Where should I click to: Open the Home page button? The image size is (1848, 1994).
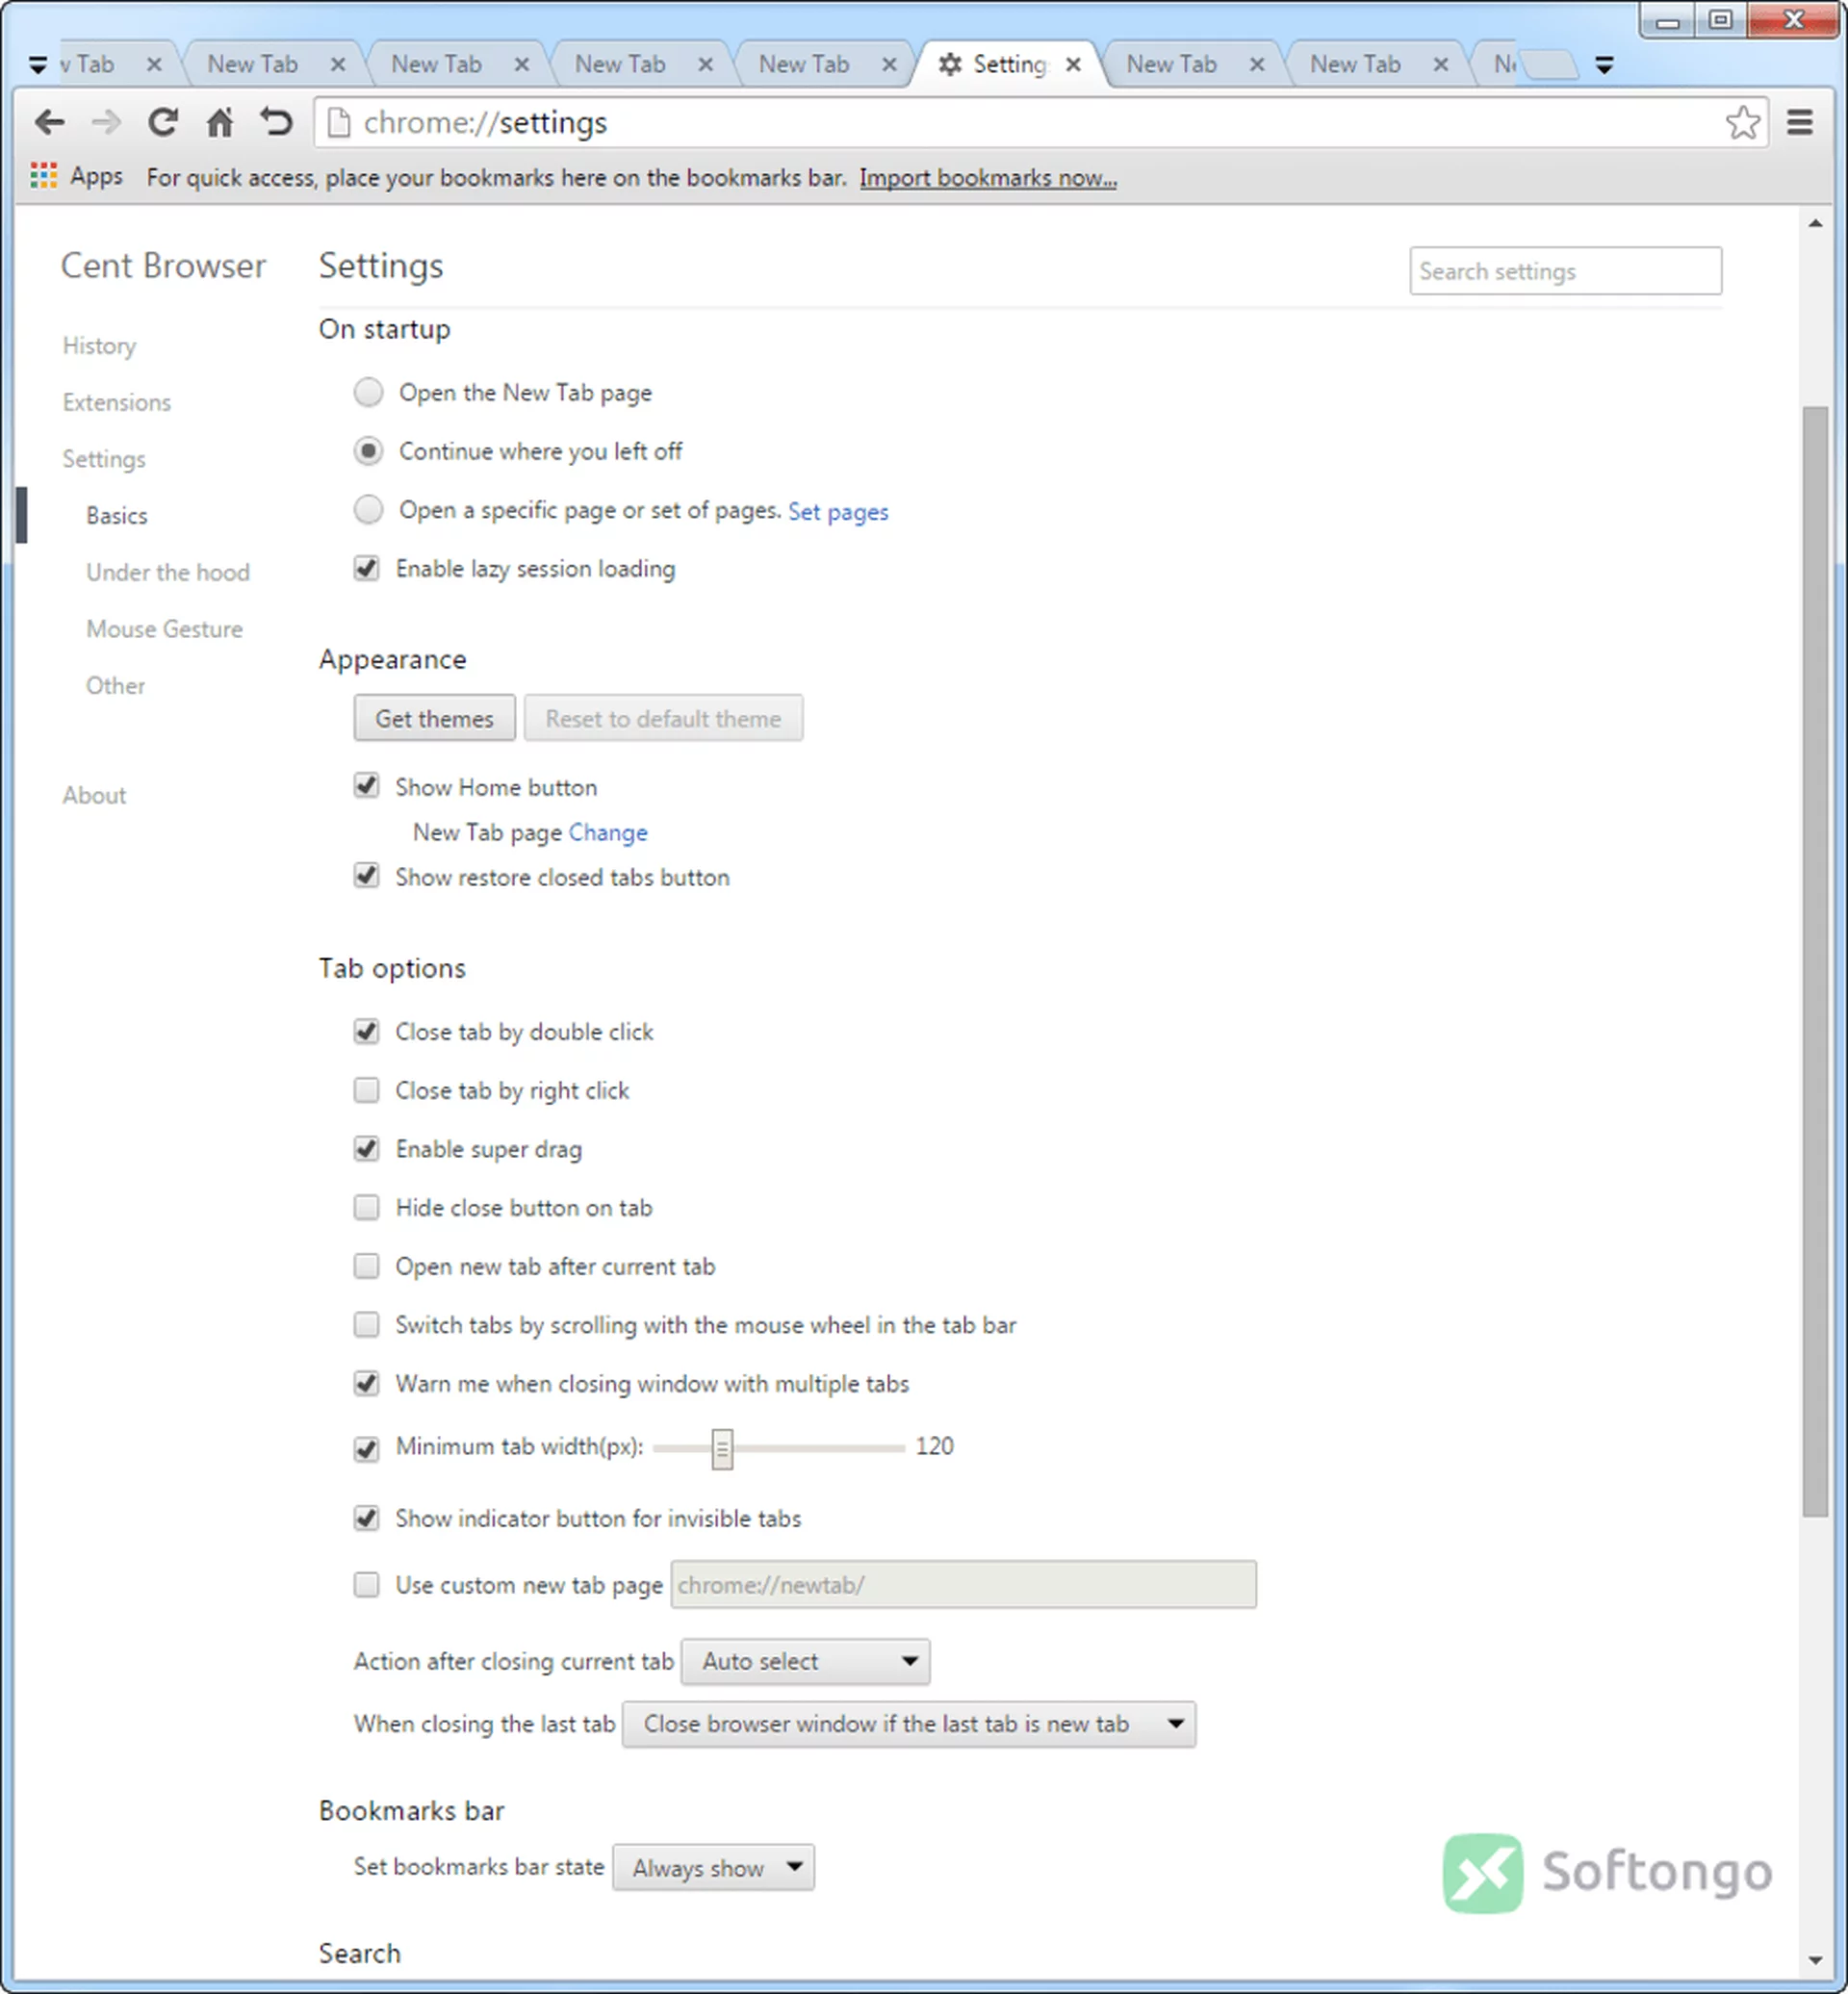coord(219,122)
